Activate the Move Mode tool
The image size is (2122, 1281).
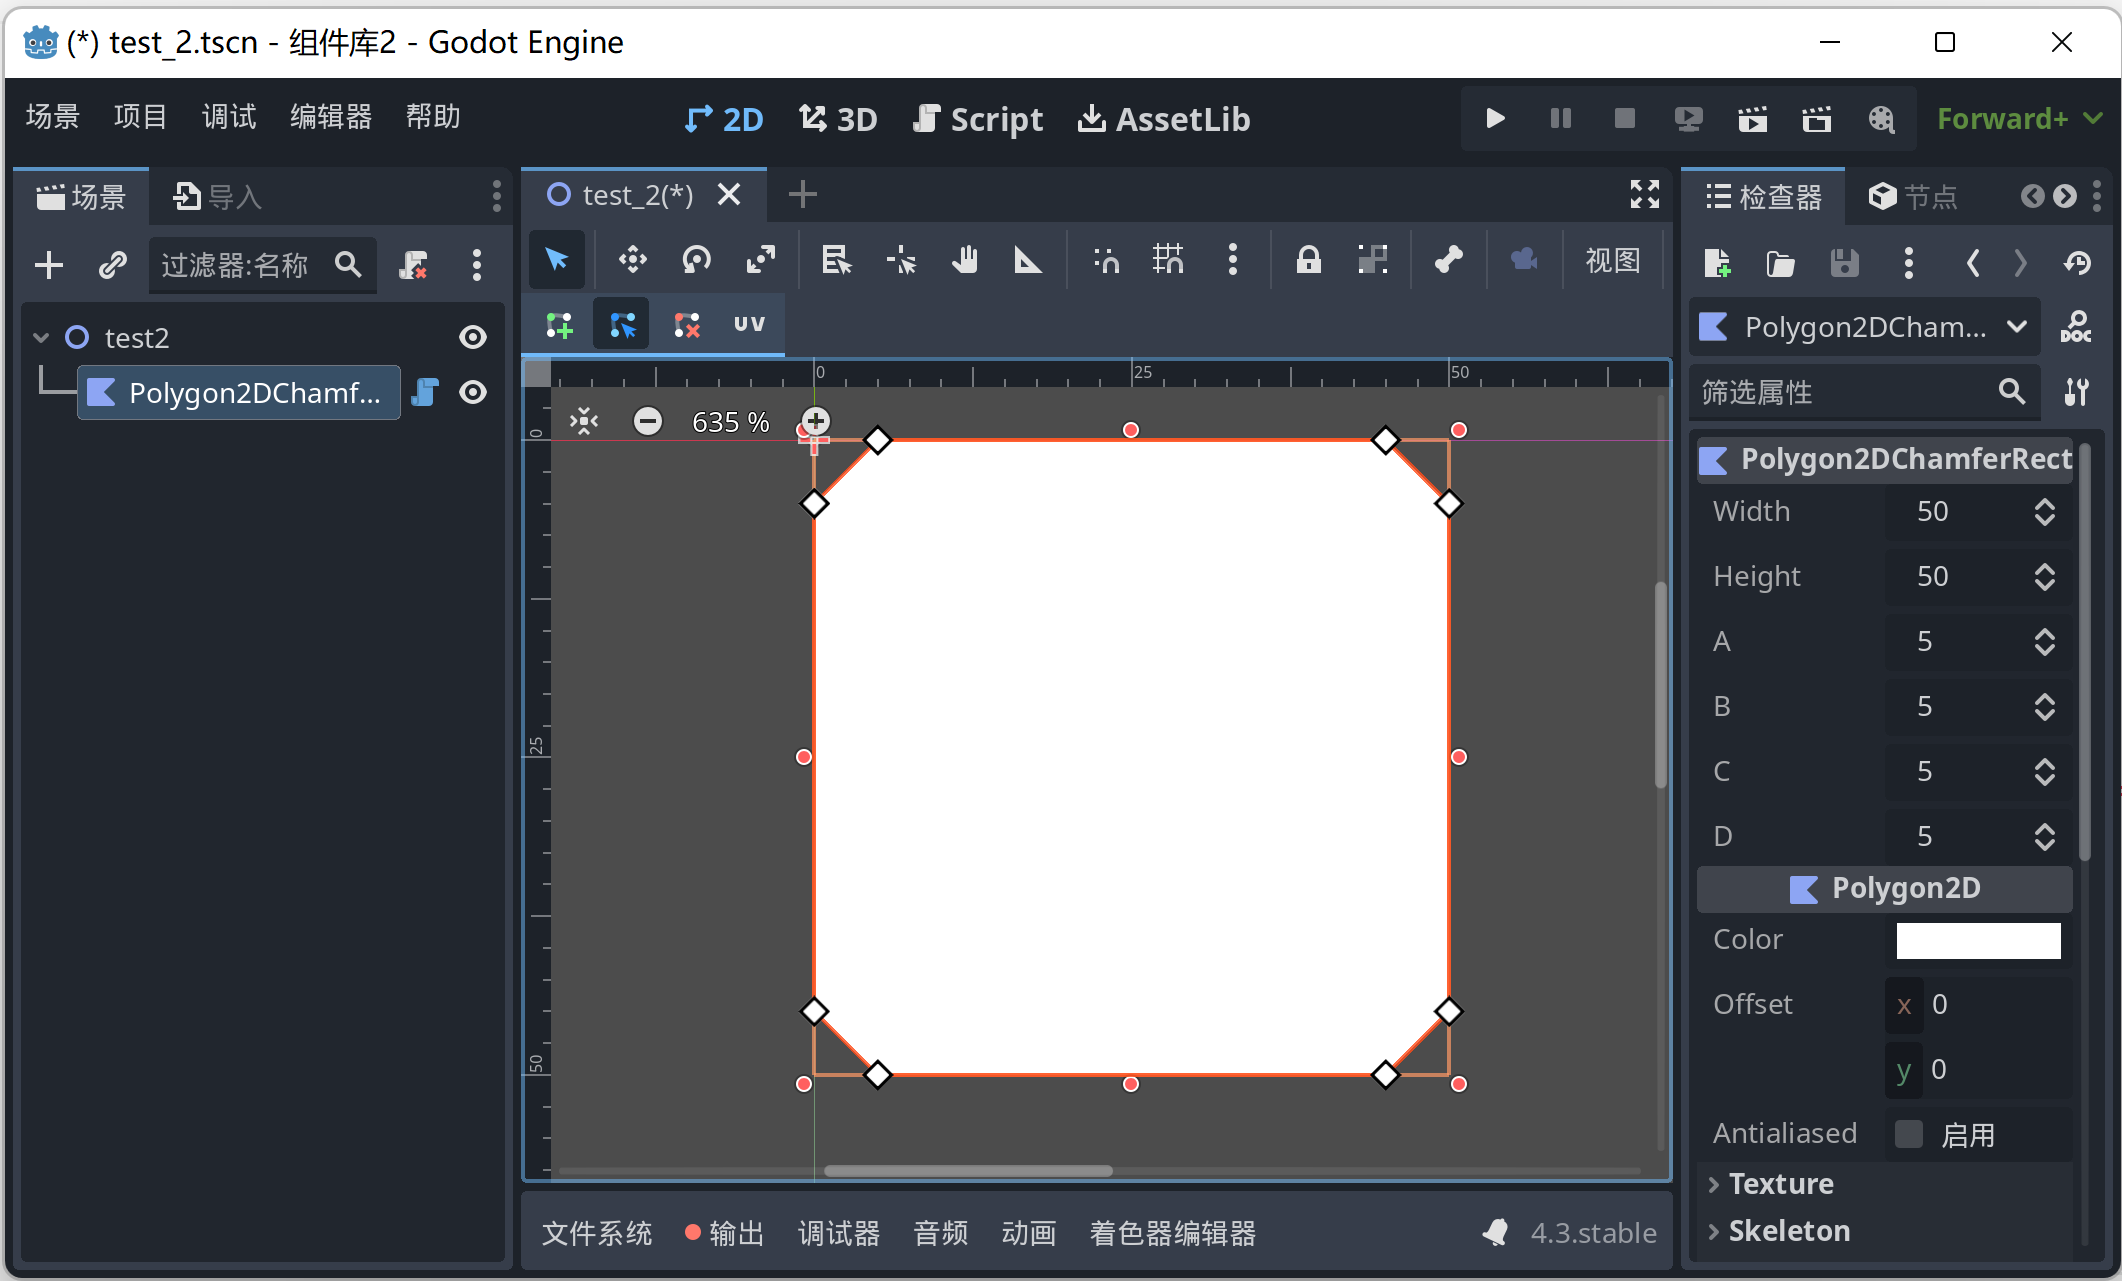[632, 261]
